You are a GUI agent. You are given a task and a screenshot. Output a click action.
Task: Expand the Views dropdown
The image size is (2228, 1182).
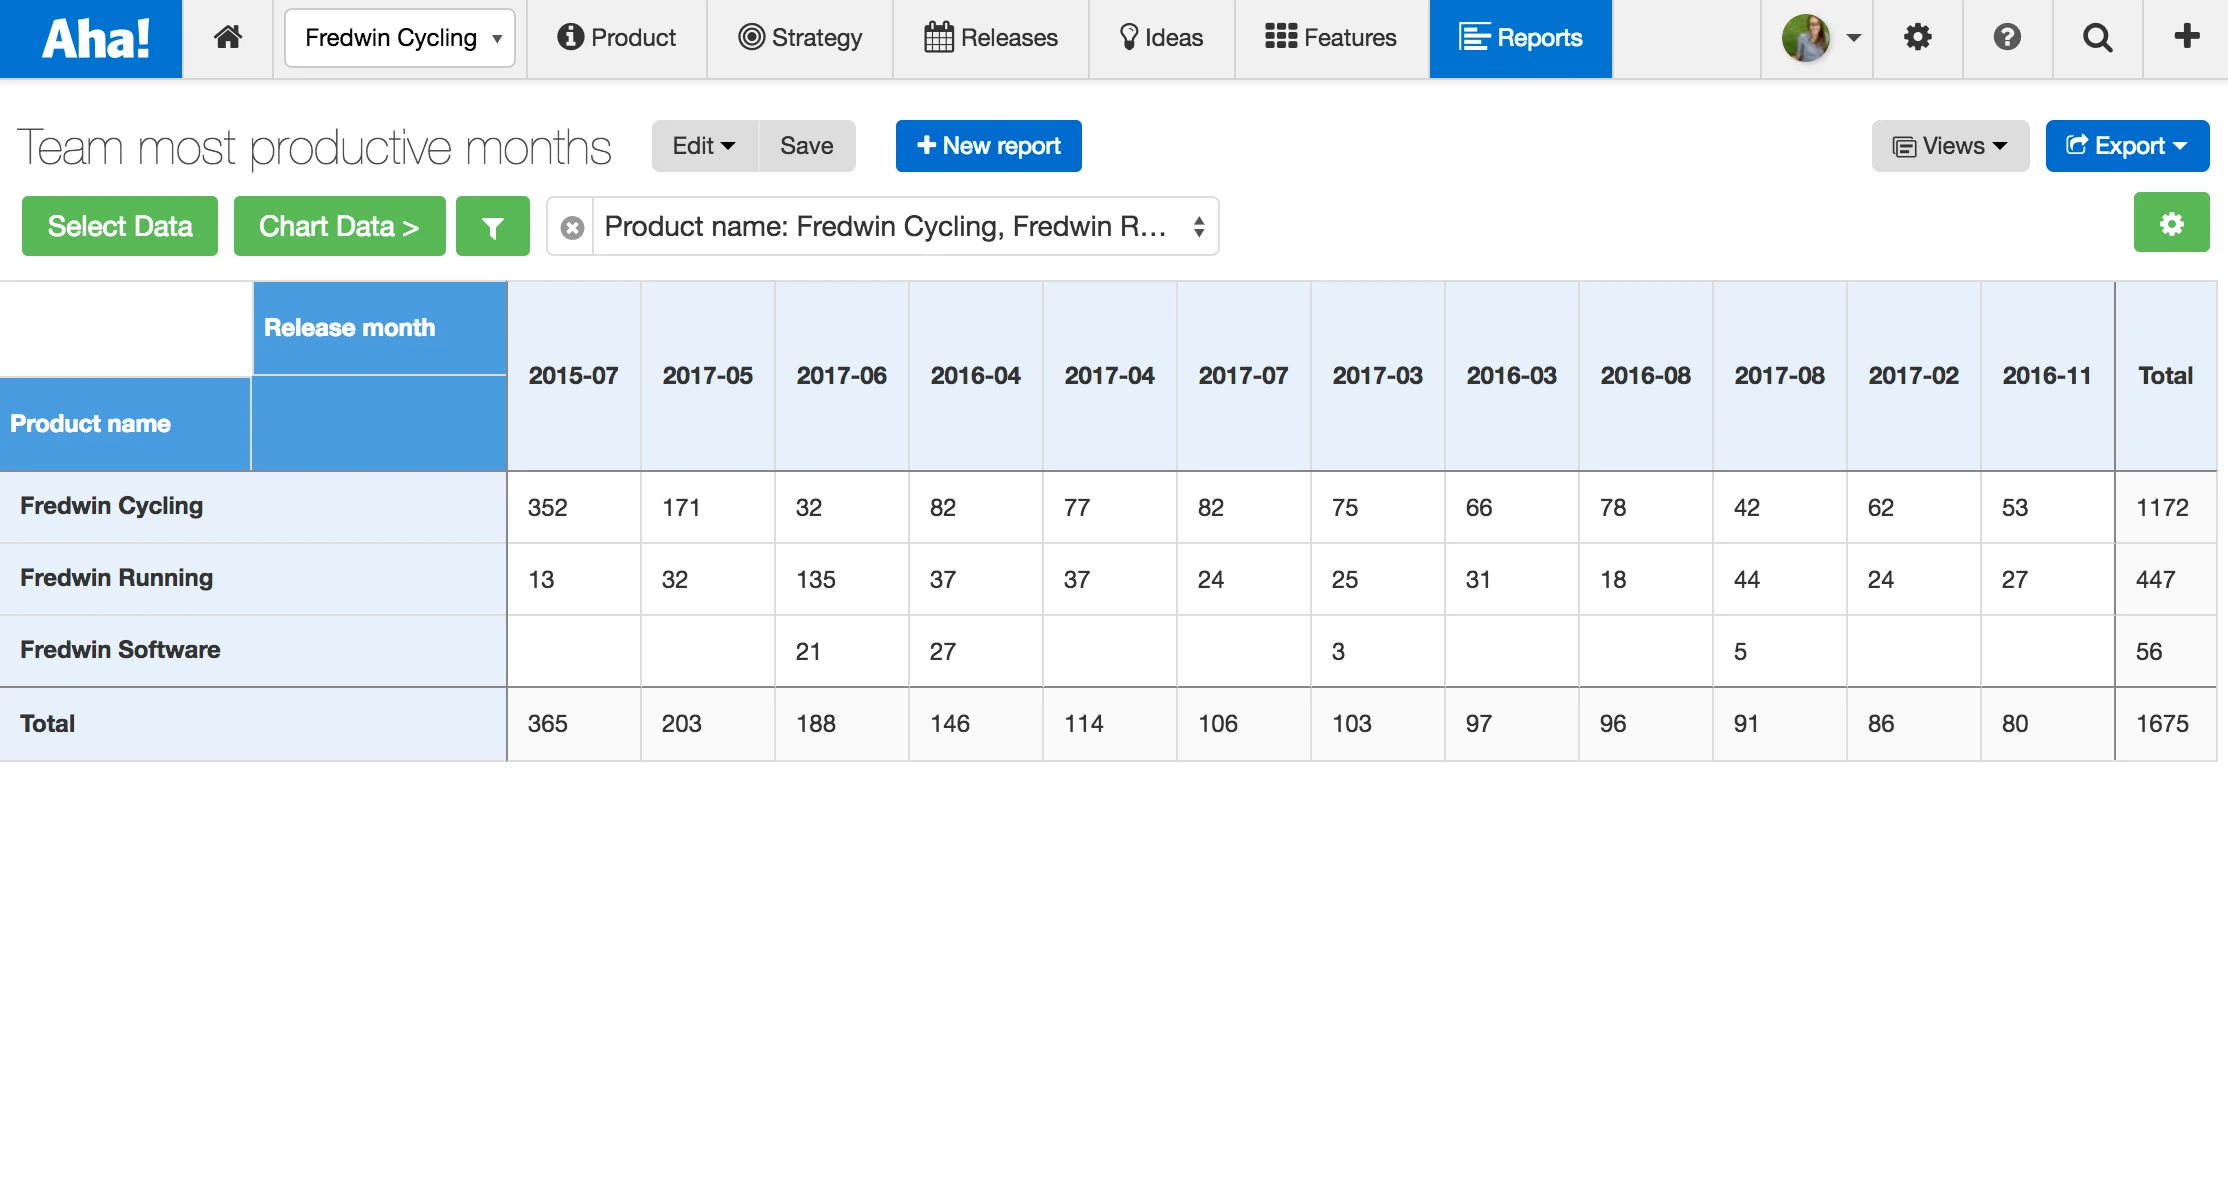1949,146
